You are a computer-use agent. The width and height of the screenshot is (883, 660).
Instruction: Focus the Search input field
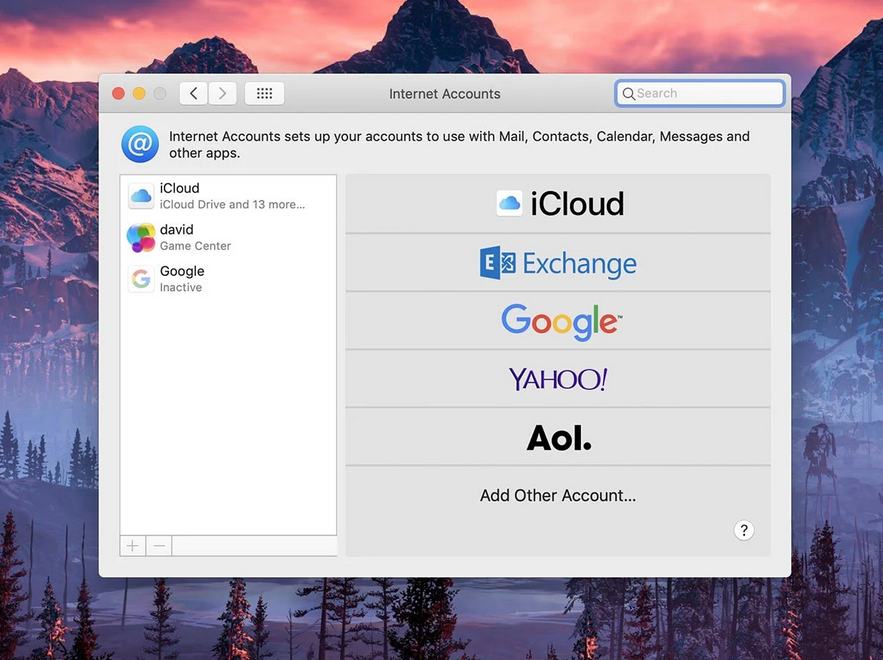click(x=700, y=93)
